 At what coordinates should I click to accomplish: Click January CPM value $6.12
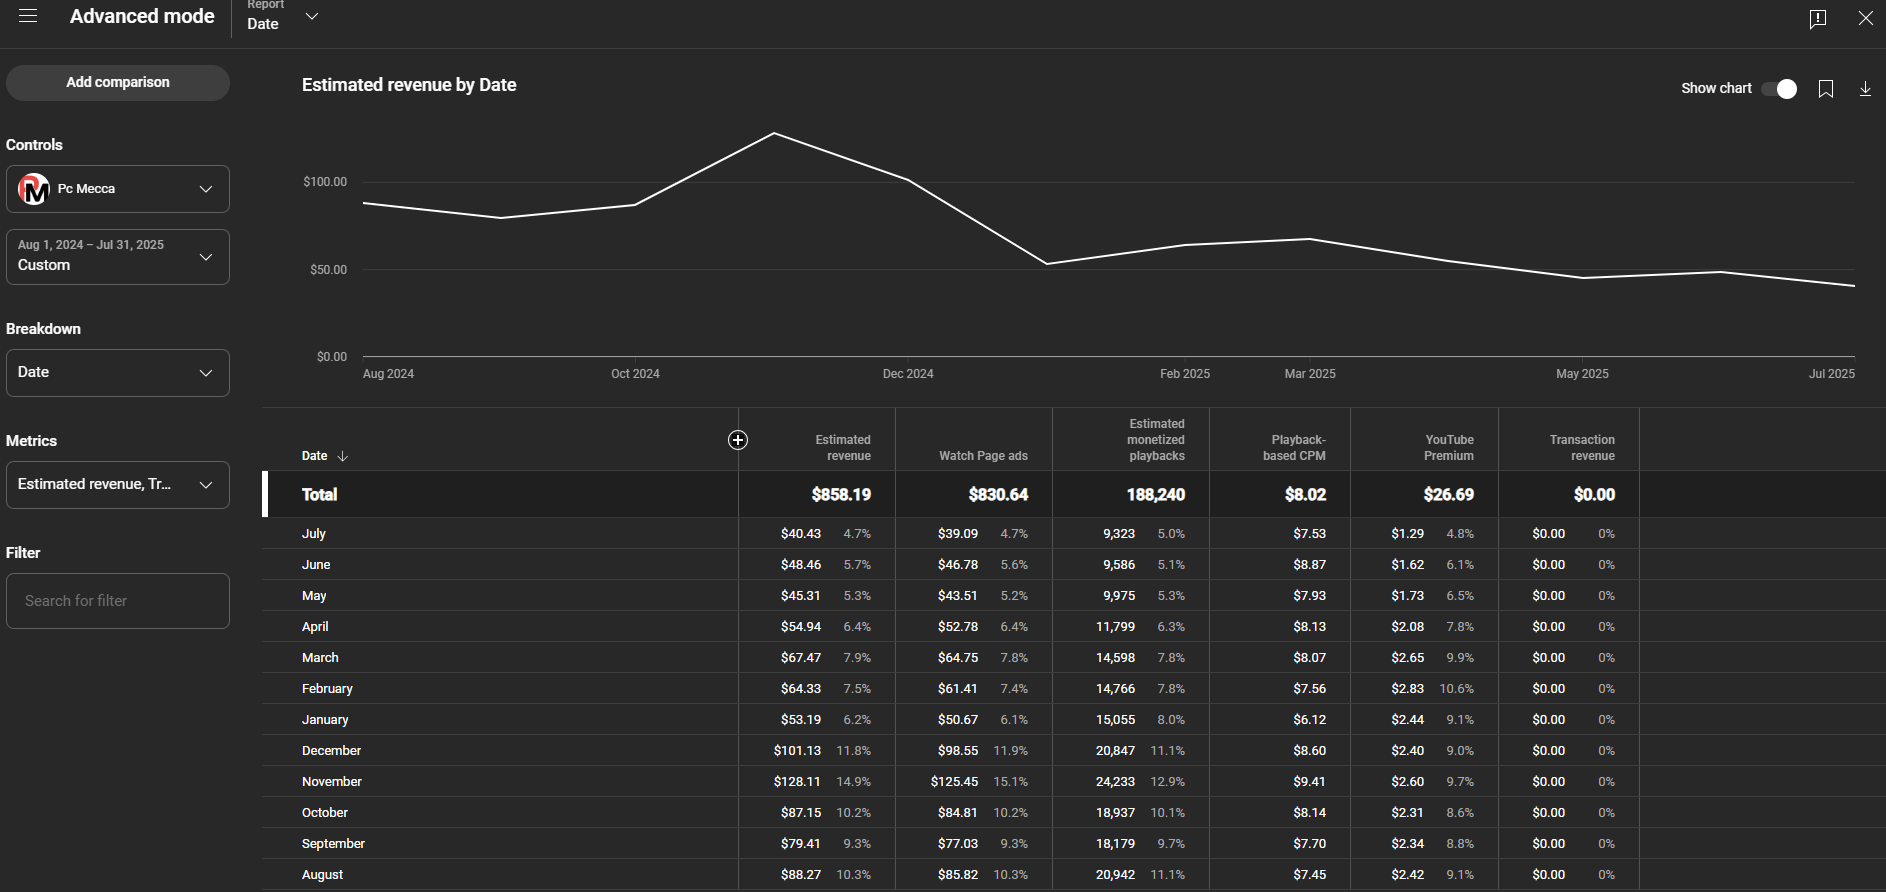1309,720
